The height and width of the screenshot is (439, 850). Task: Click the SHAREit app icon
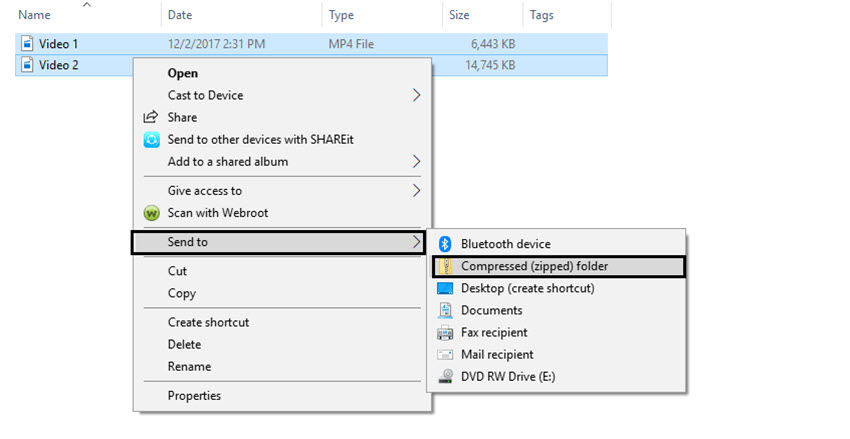[x=151, y=139]
